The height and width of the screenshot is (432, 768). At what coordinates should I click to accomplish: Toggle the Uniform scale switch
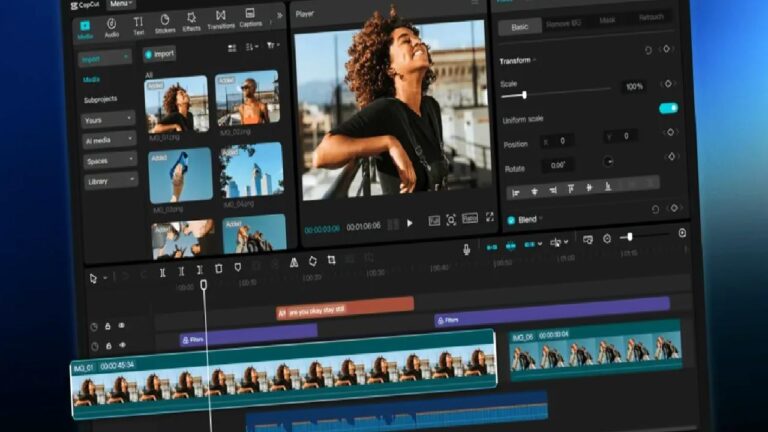coord(668,108)
